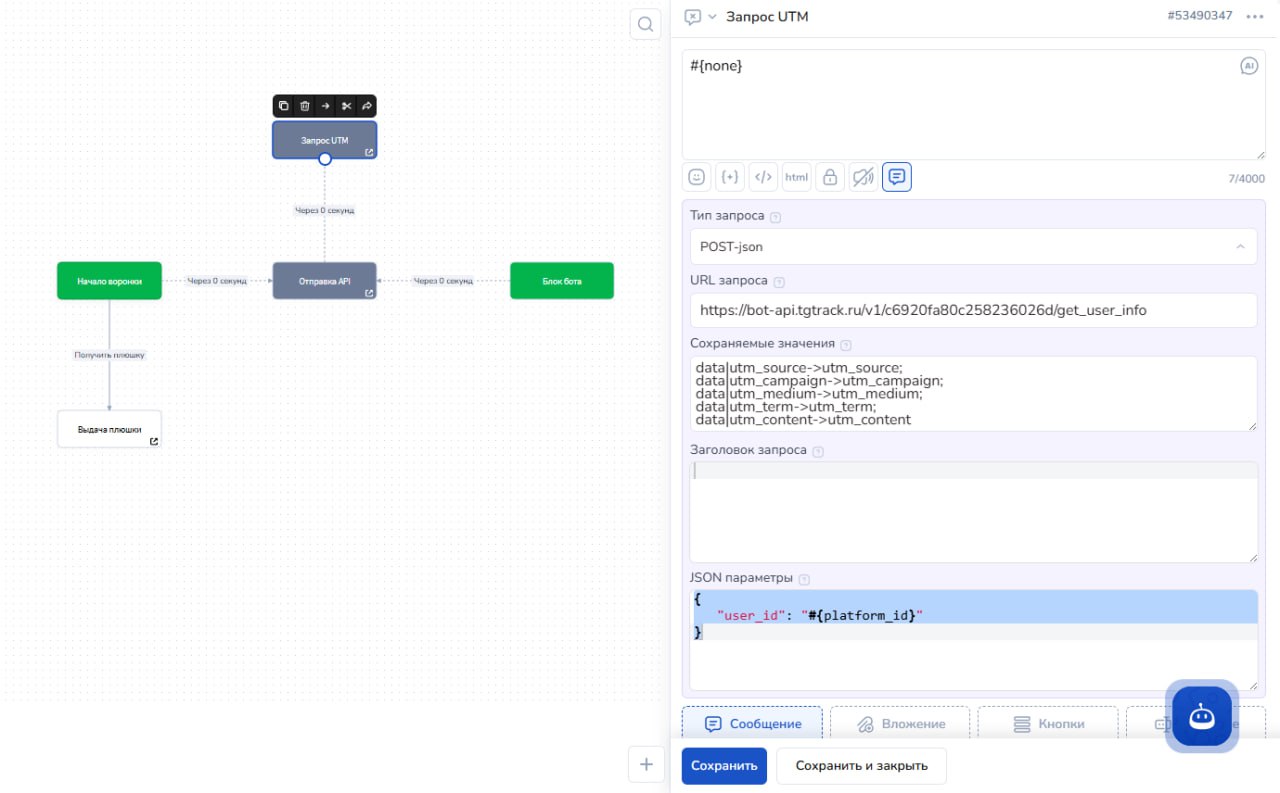Toggle the muted notification sound button
Image resolution: width=1280 pixels, height=793 pixels.
(862, 177)
